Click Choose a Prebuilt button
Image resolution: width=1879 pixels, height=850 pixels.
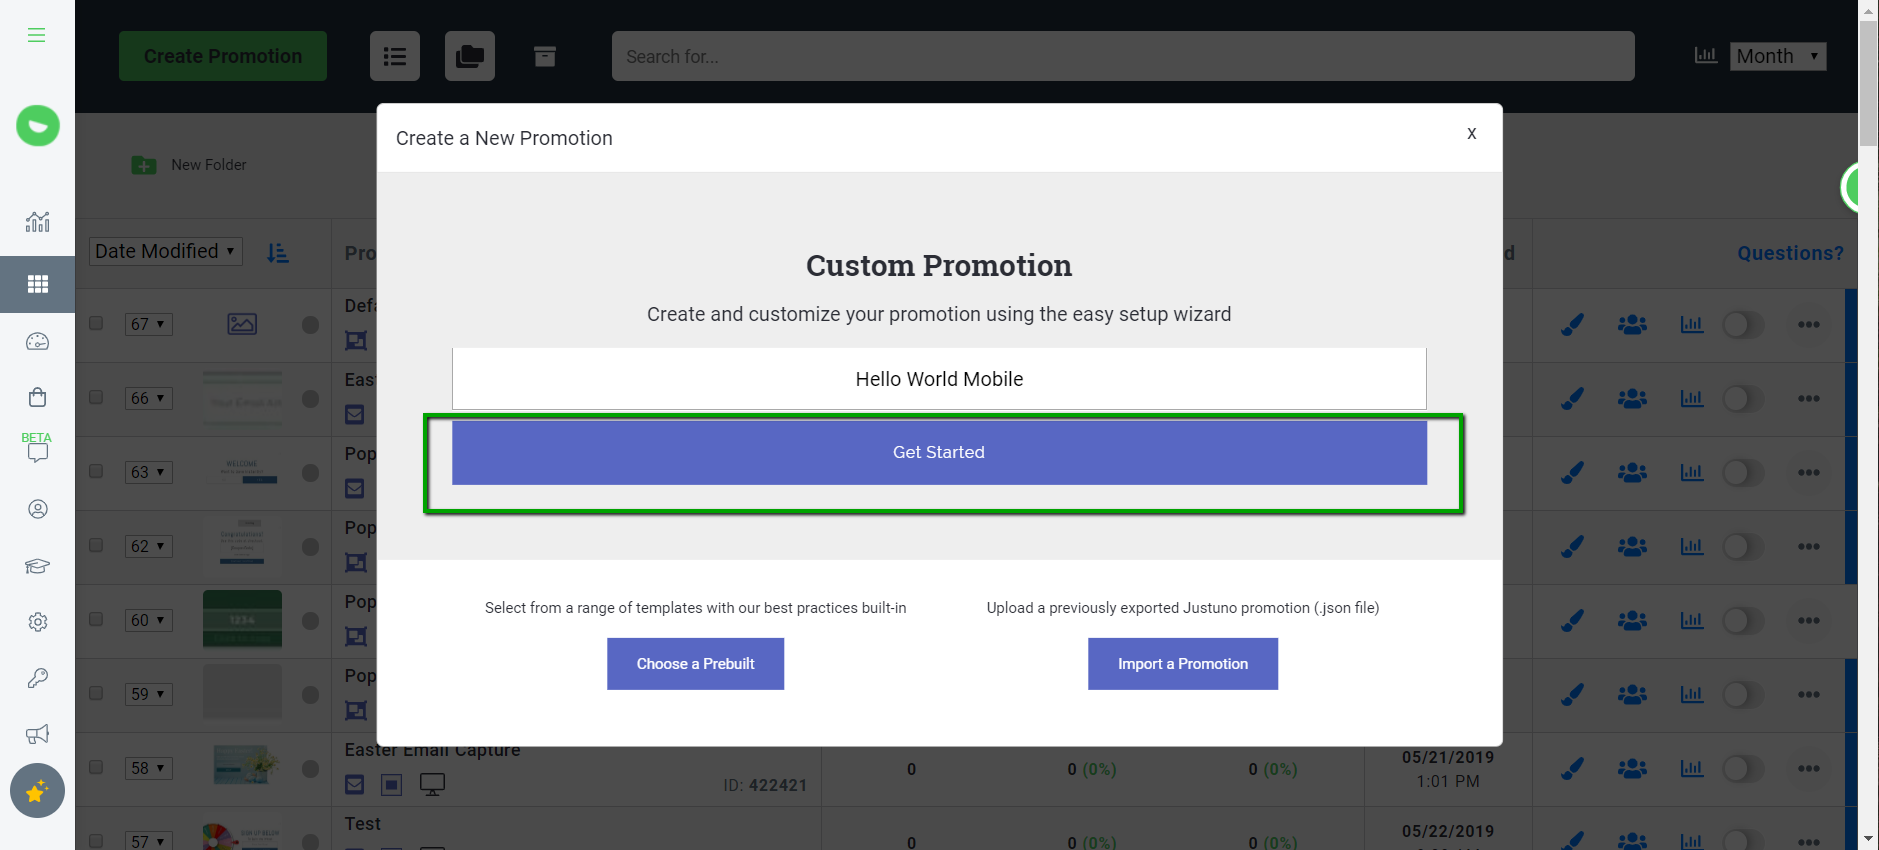[695, 664]
